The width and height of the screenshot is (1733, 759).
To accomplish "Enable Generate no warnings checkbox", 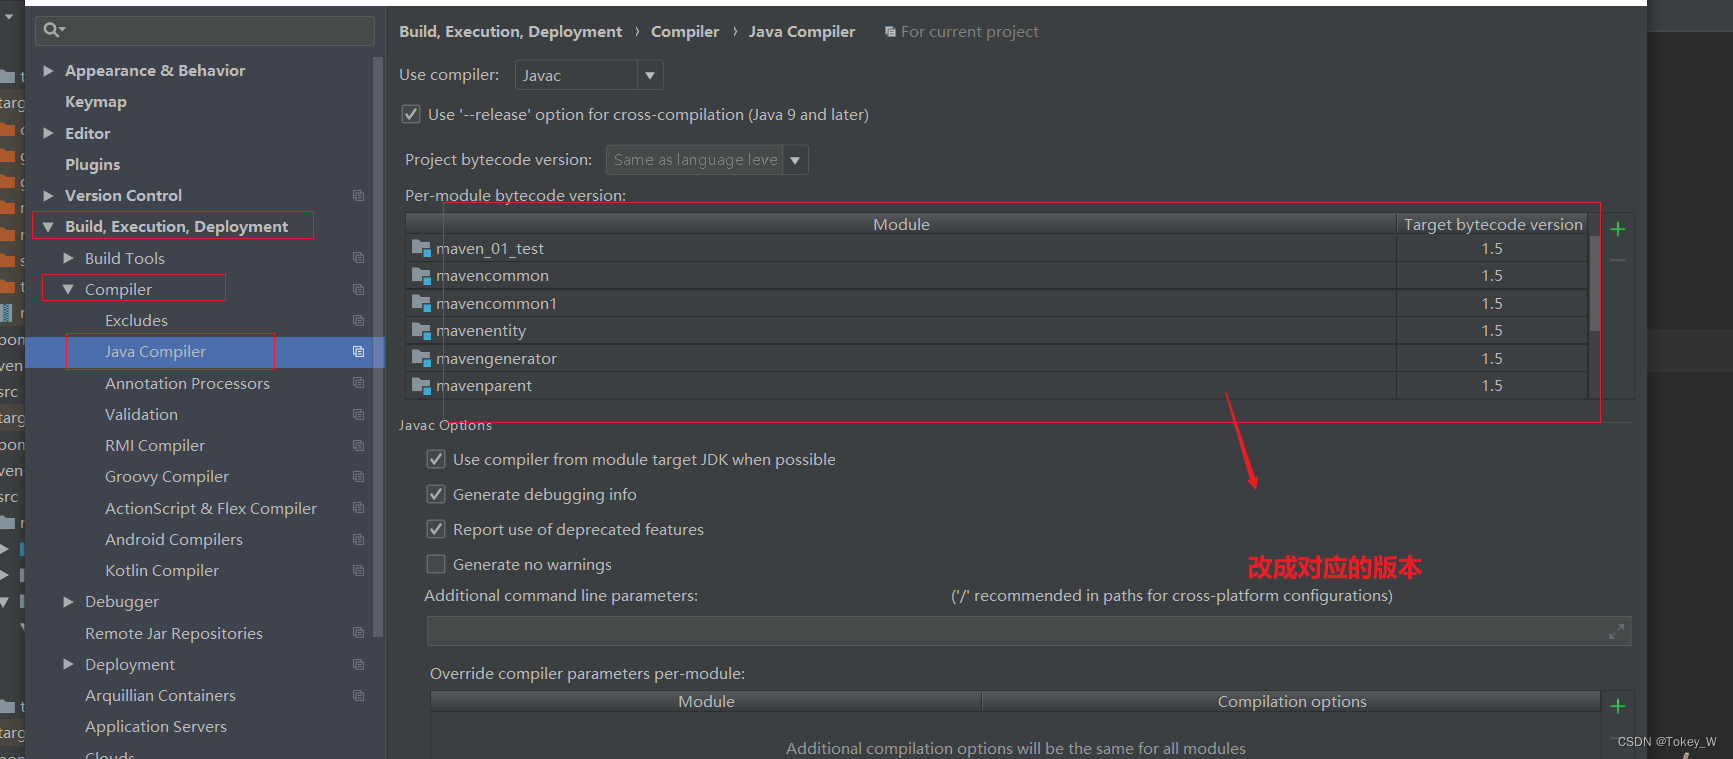I will click(x=436, y=564).
